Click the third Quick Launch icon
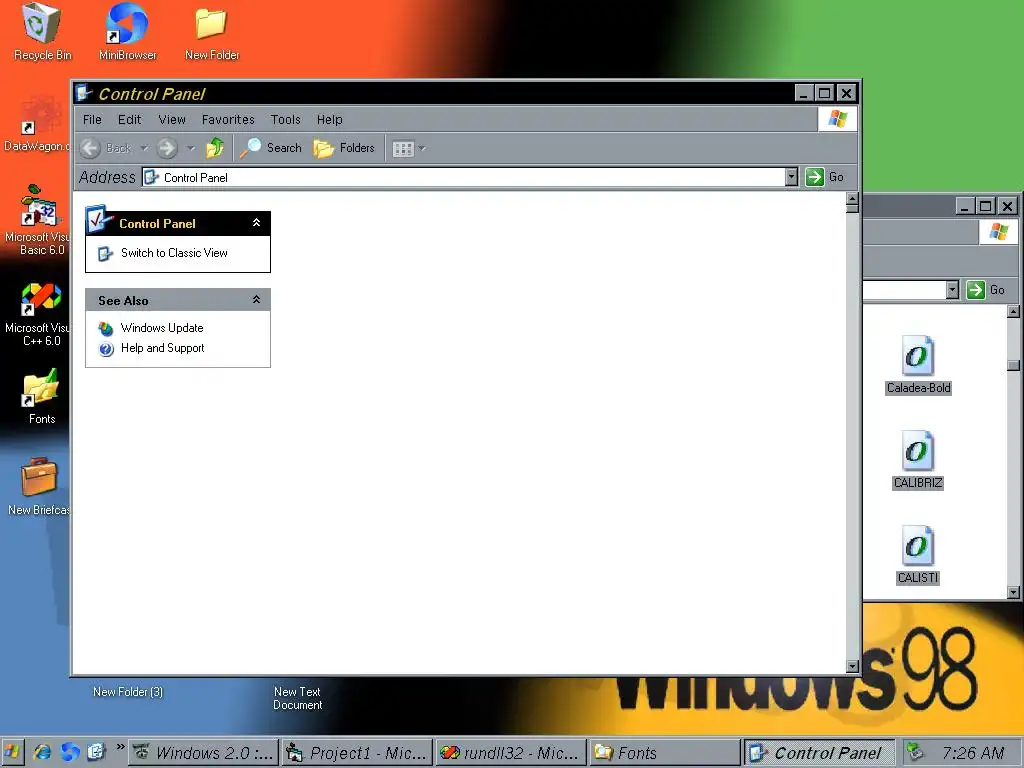1024x768 pixels. [96, 752]
